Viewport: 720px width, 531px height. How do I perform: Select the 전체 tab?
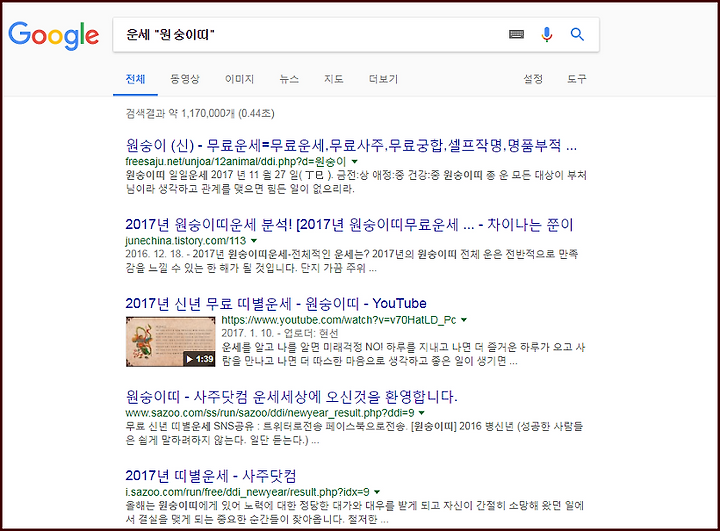[135, 79]
